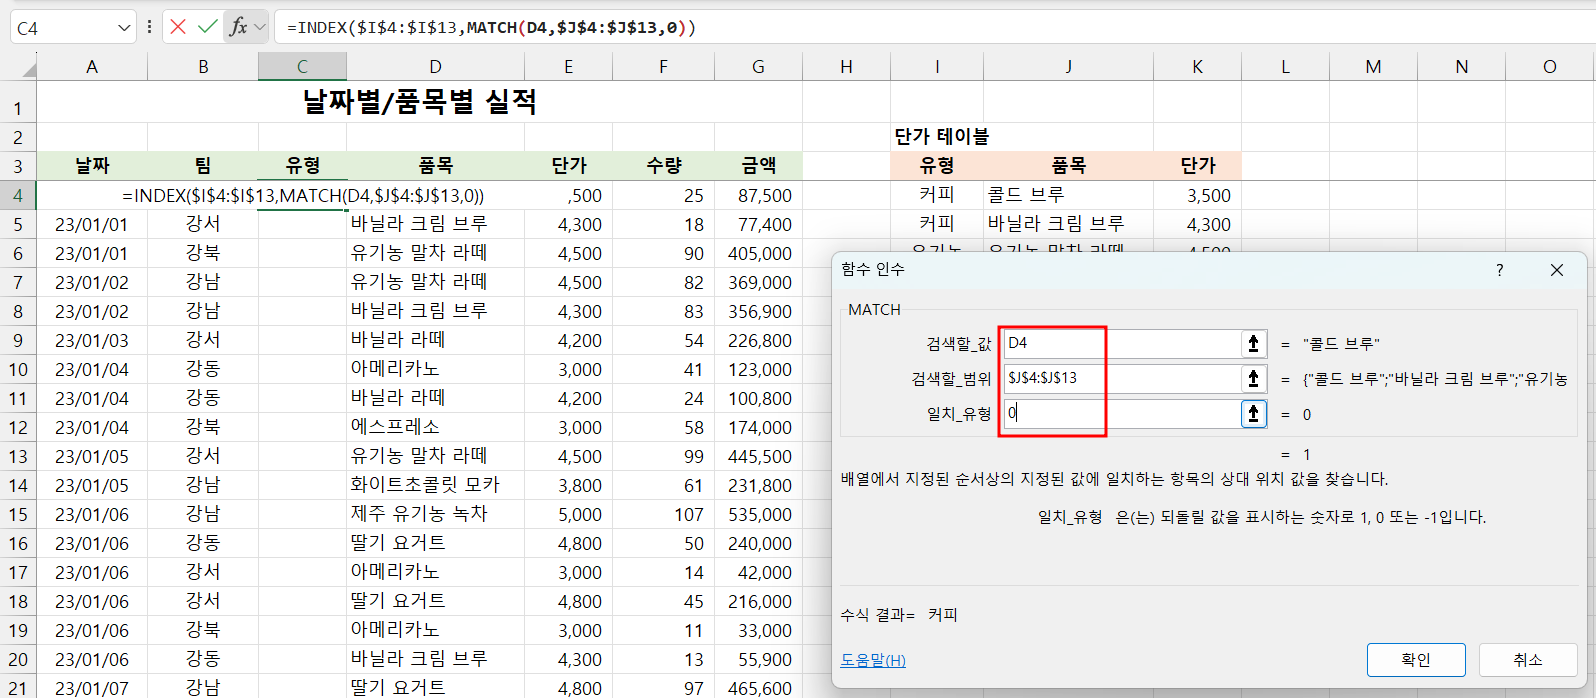Click cell with value 405,000
1596x698 pixels.
758,253
